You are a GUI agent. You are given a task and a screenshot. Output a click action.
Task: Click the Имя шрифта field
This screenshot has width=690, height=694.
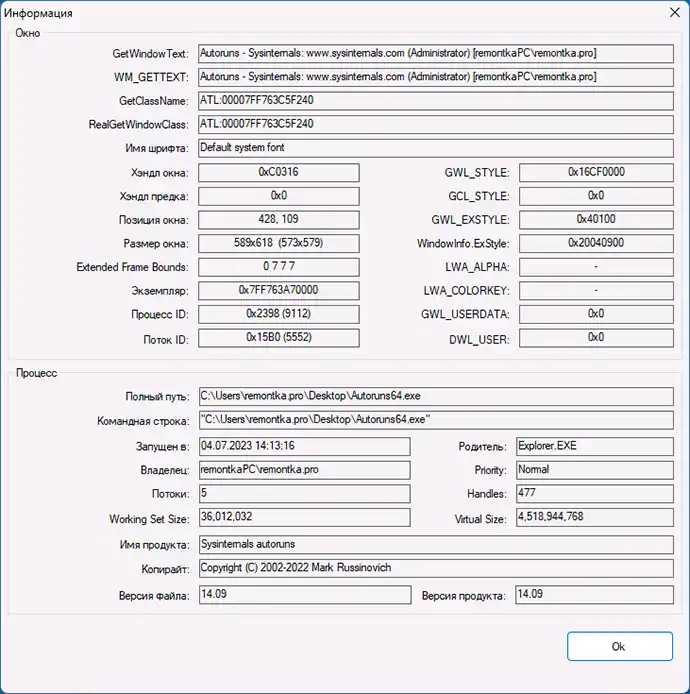click(436, 148)
